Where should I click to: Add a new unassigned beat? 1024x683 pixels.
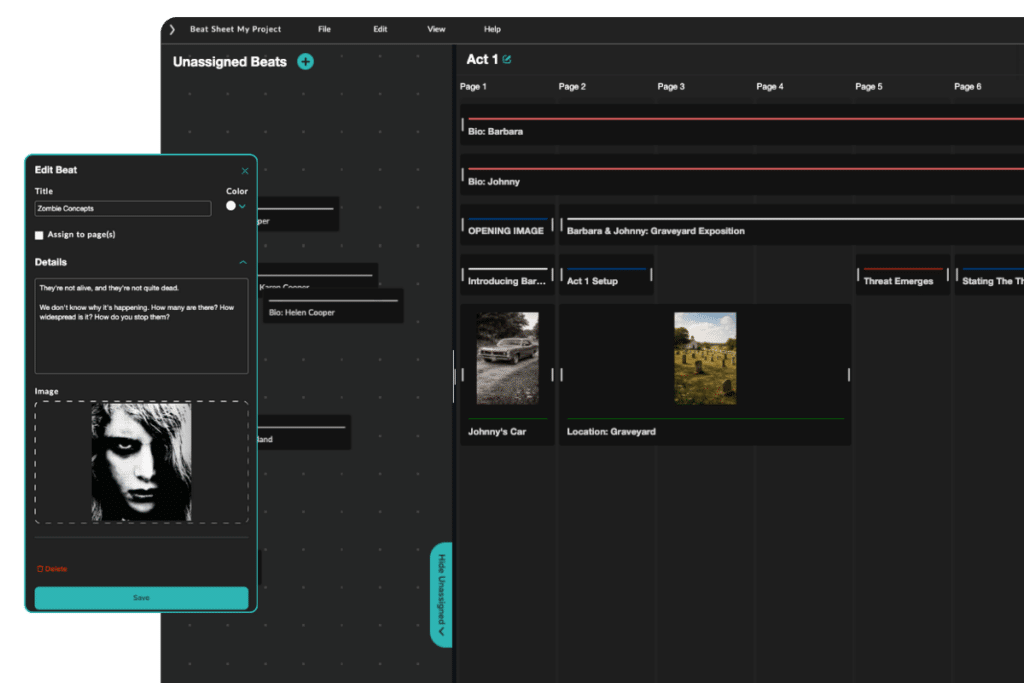click(x=305, y=61)
